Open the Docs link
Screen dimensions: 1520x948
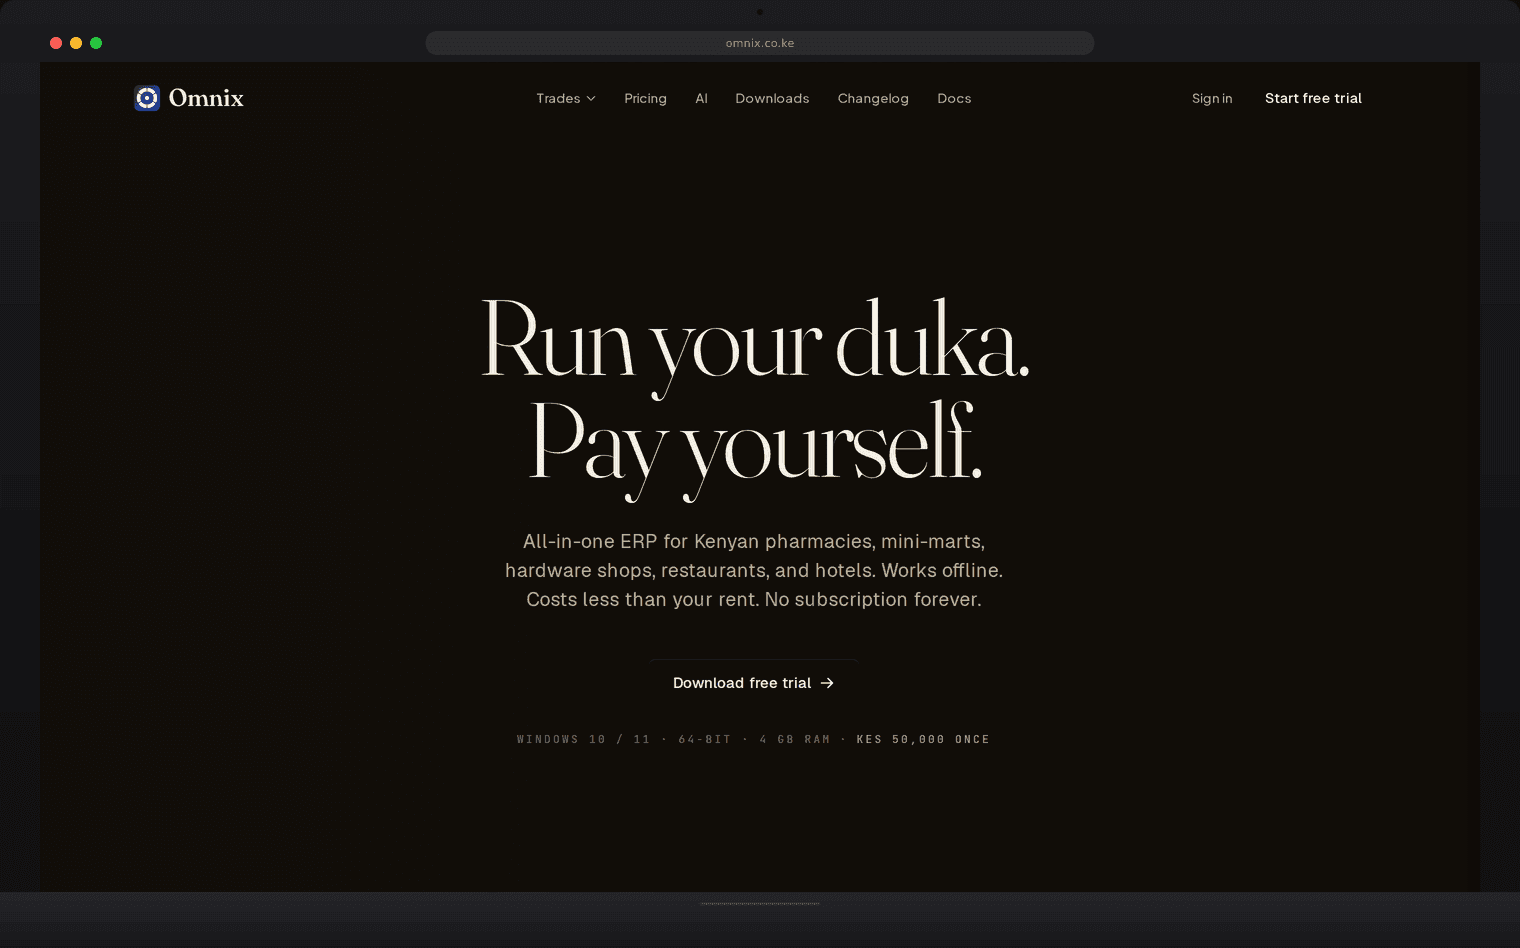point(954,98)
